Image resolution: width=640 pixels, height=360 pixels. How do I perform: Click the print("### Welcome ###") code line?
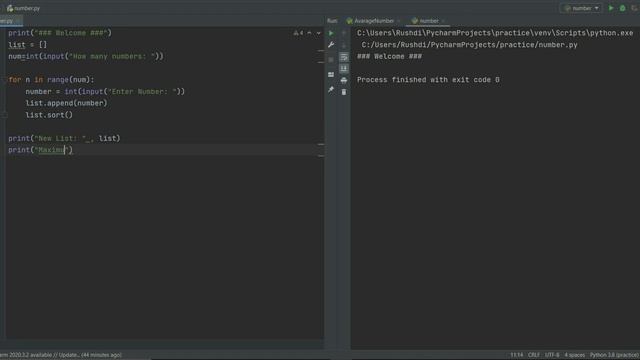pos(60,33)
